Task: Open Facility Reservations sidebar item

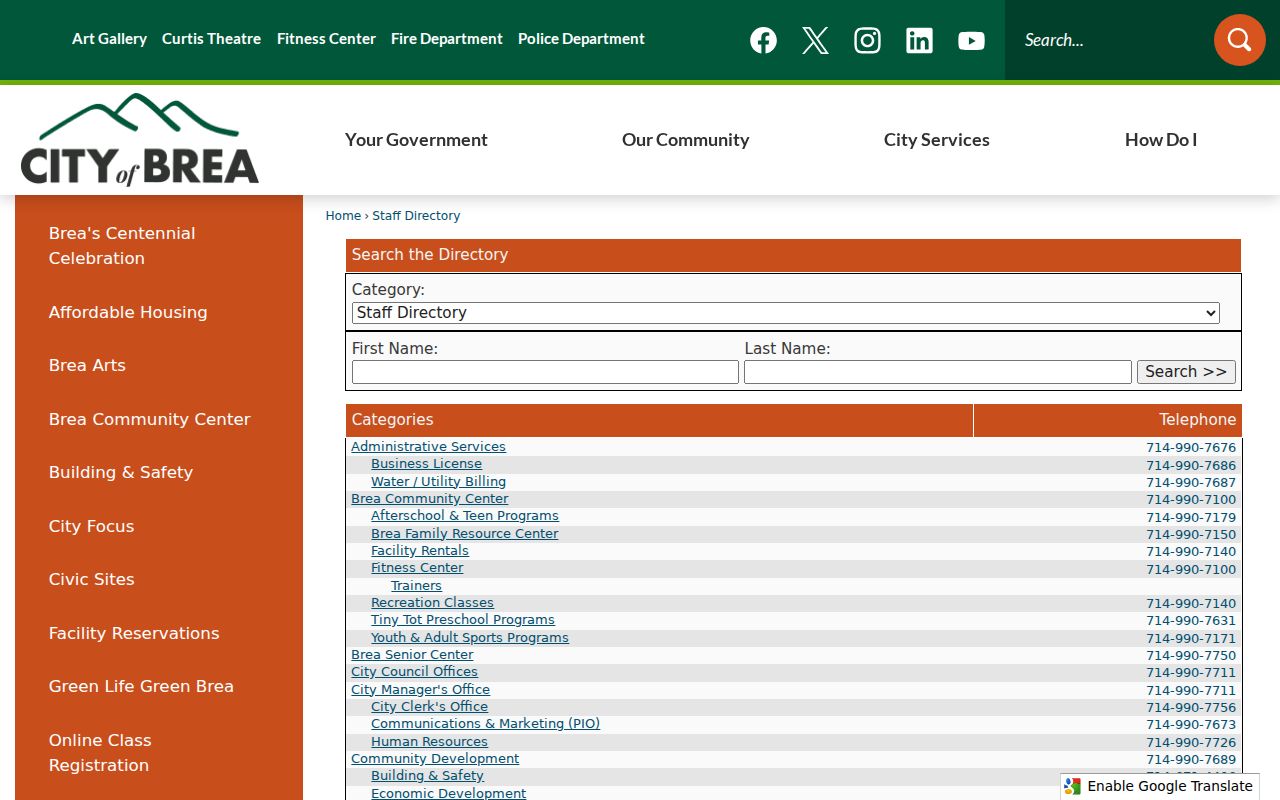Action: click(x=134, y=633)
